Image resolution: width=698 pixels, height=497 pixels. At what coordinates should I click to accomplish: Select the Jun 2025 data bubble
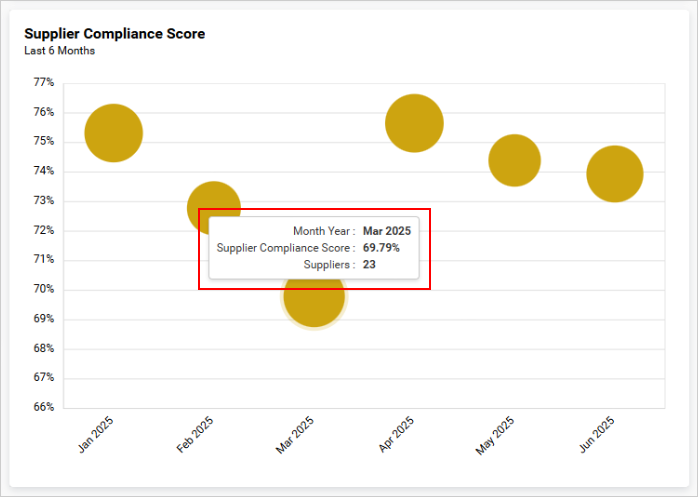(x=614, y=174)
